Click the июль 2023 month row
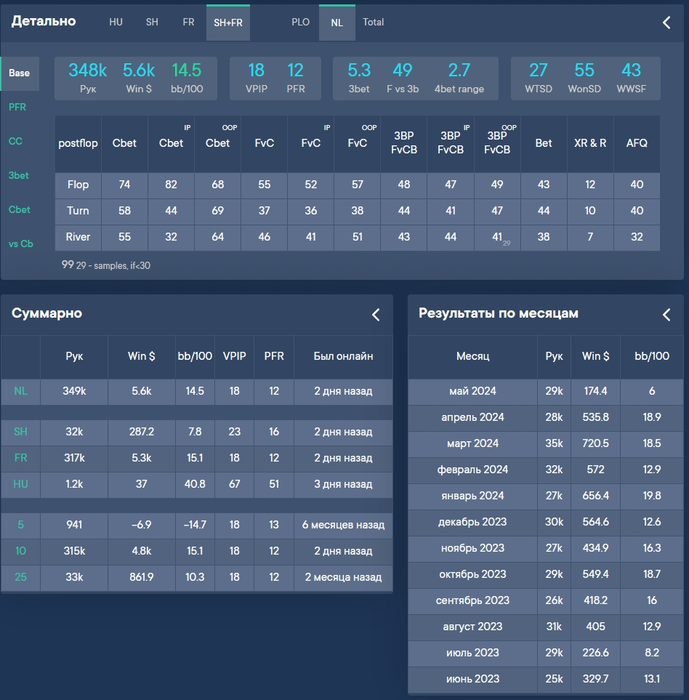Screen dimensions: 689x700 click(x=546, y=653)
